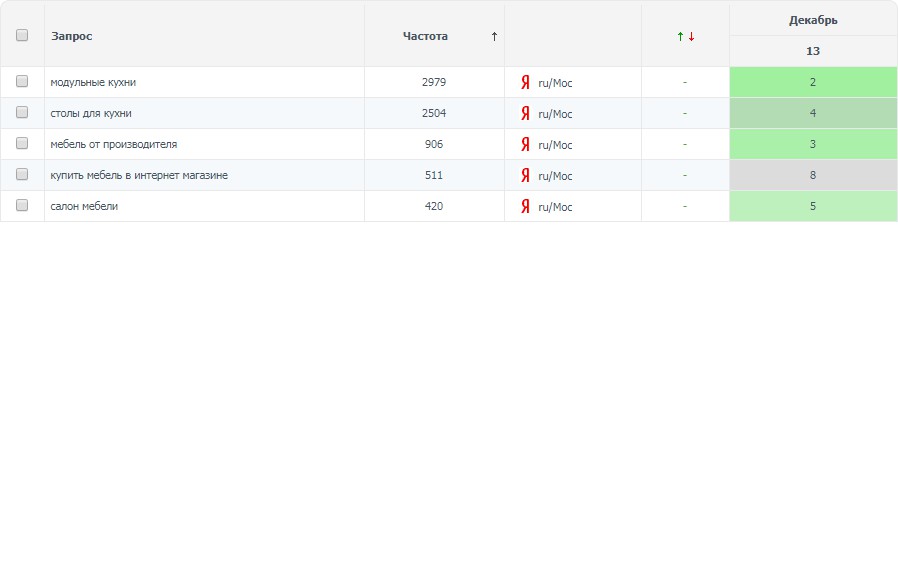
Task: Click the frequency value 2504
Action: click(x=434, y=113)
